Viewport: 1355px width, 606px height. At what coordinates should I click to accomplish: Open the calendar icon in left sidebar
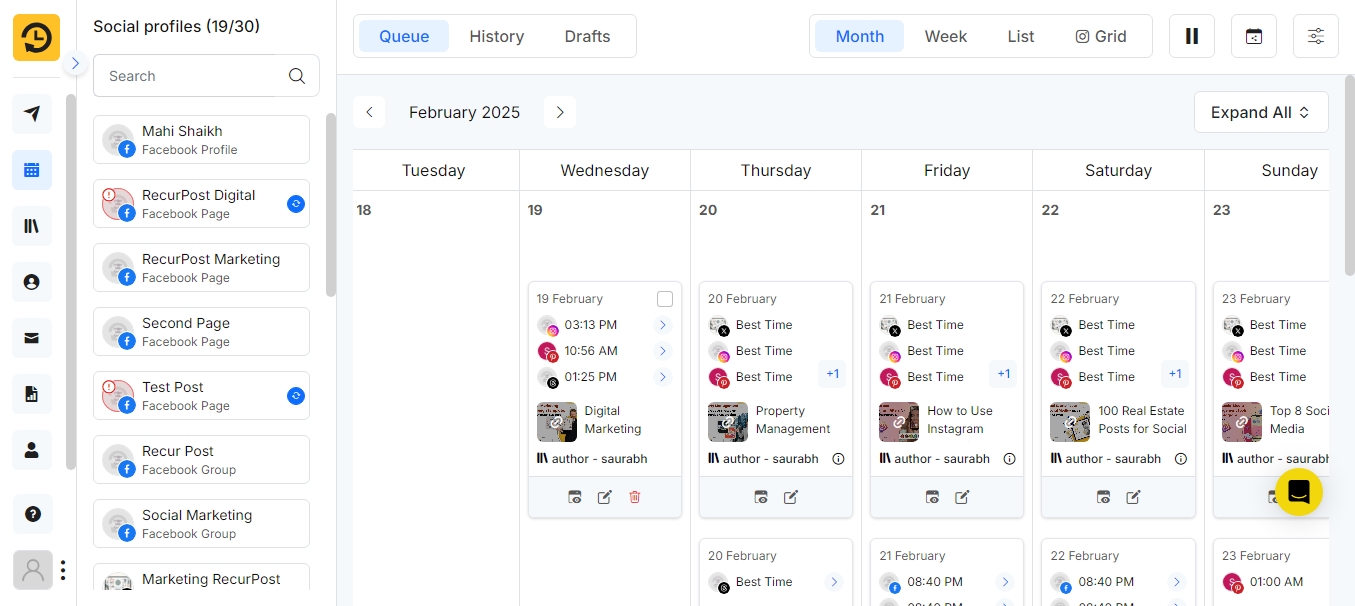click(32, 170)
